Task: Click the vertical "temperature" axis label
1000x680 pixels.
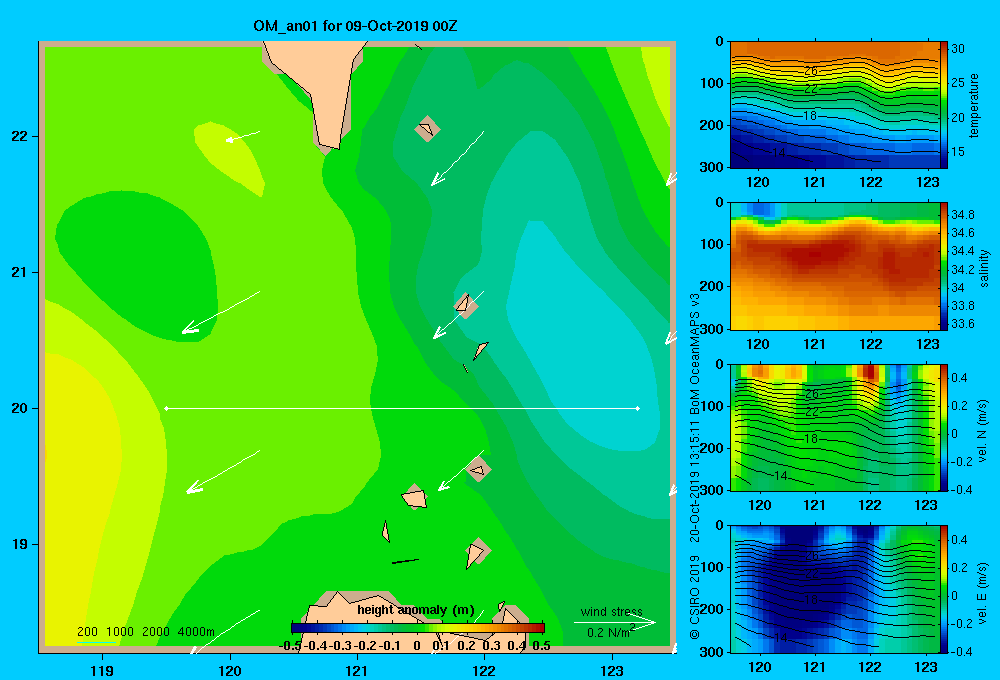Action: 973,105
